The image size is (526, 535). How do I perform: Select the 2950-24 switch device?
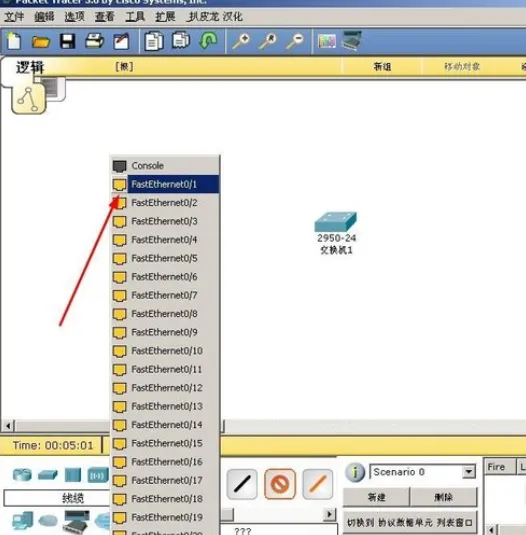click(x=336, y=222)
